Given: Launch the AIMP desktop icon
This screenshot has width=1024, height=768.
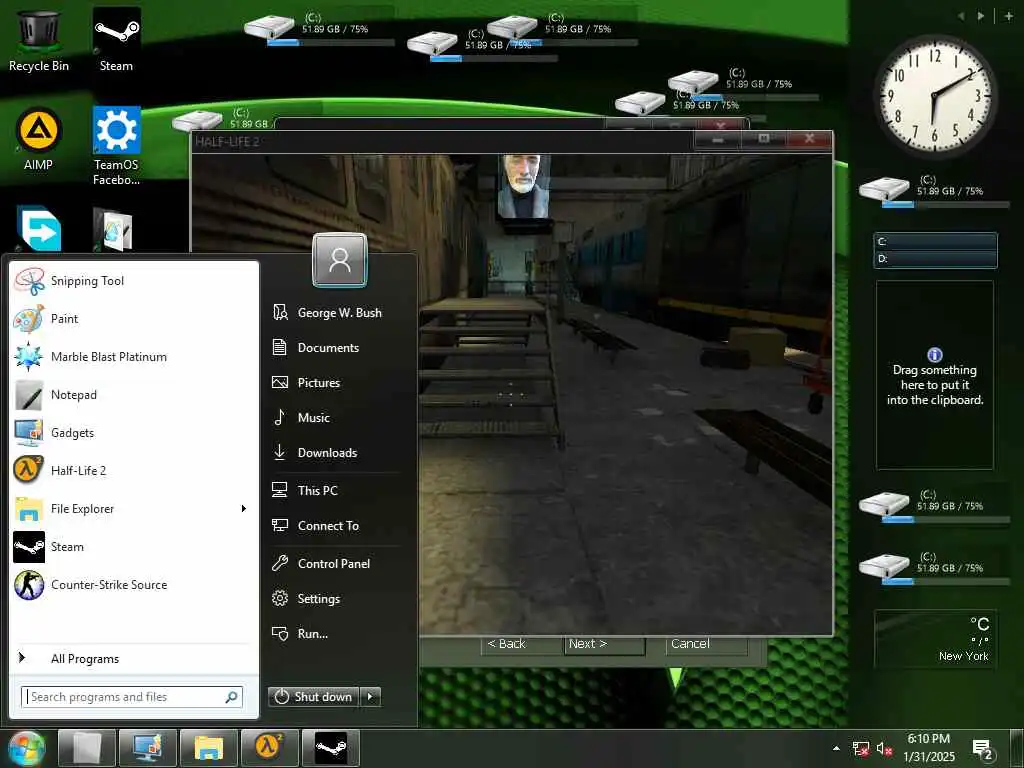Looking at the screenshot, I should (39, 138).
